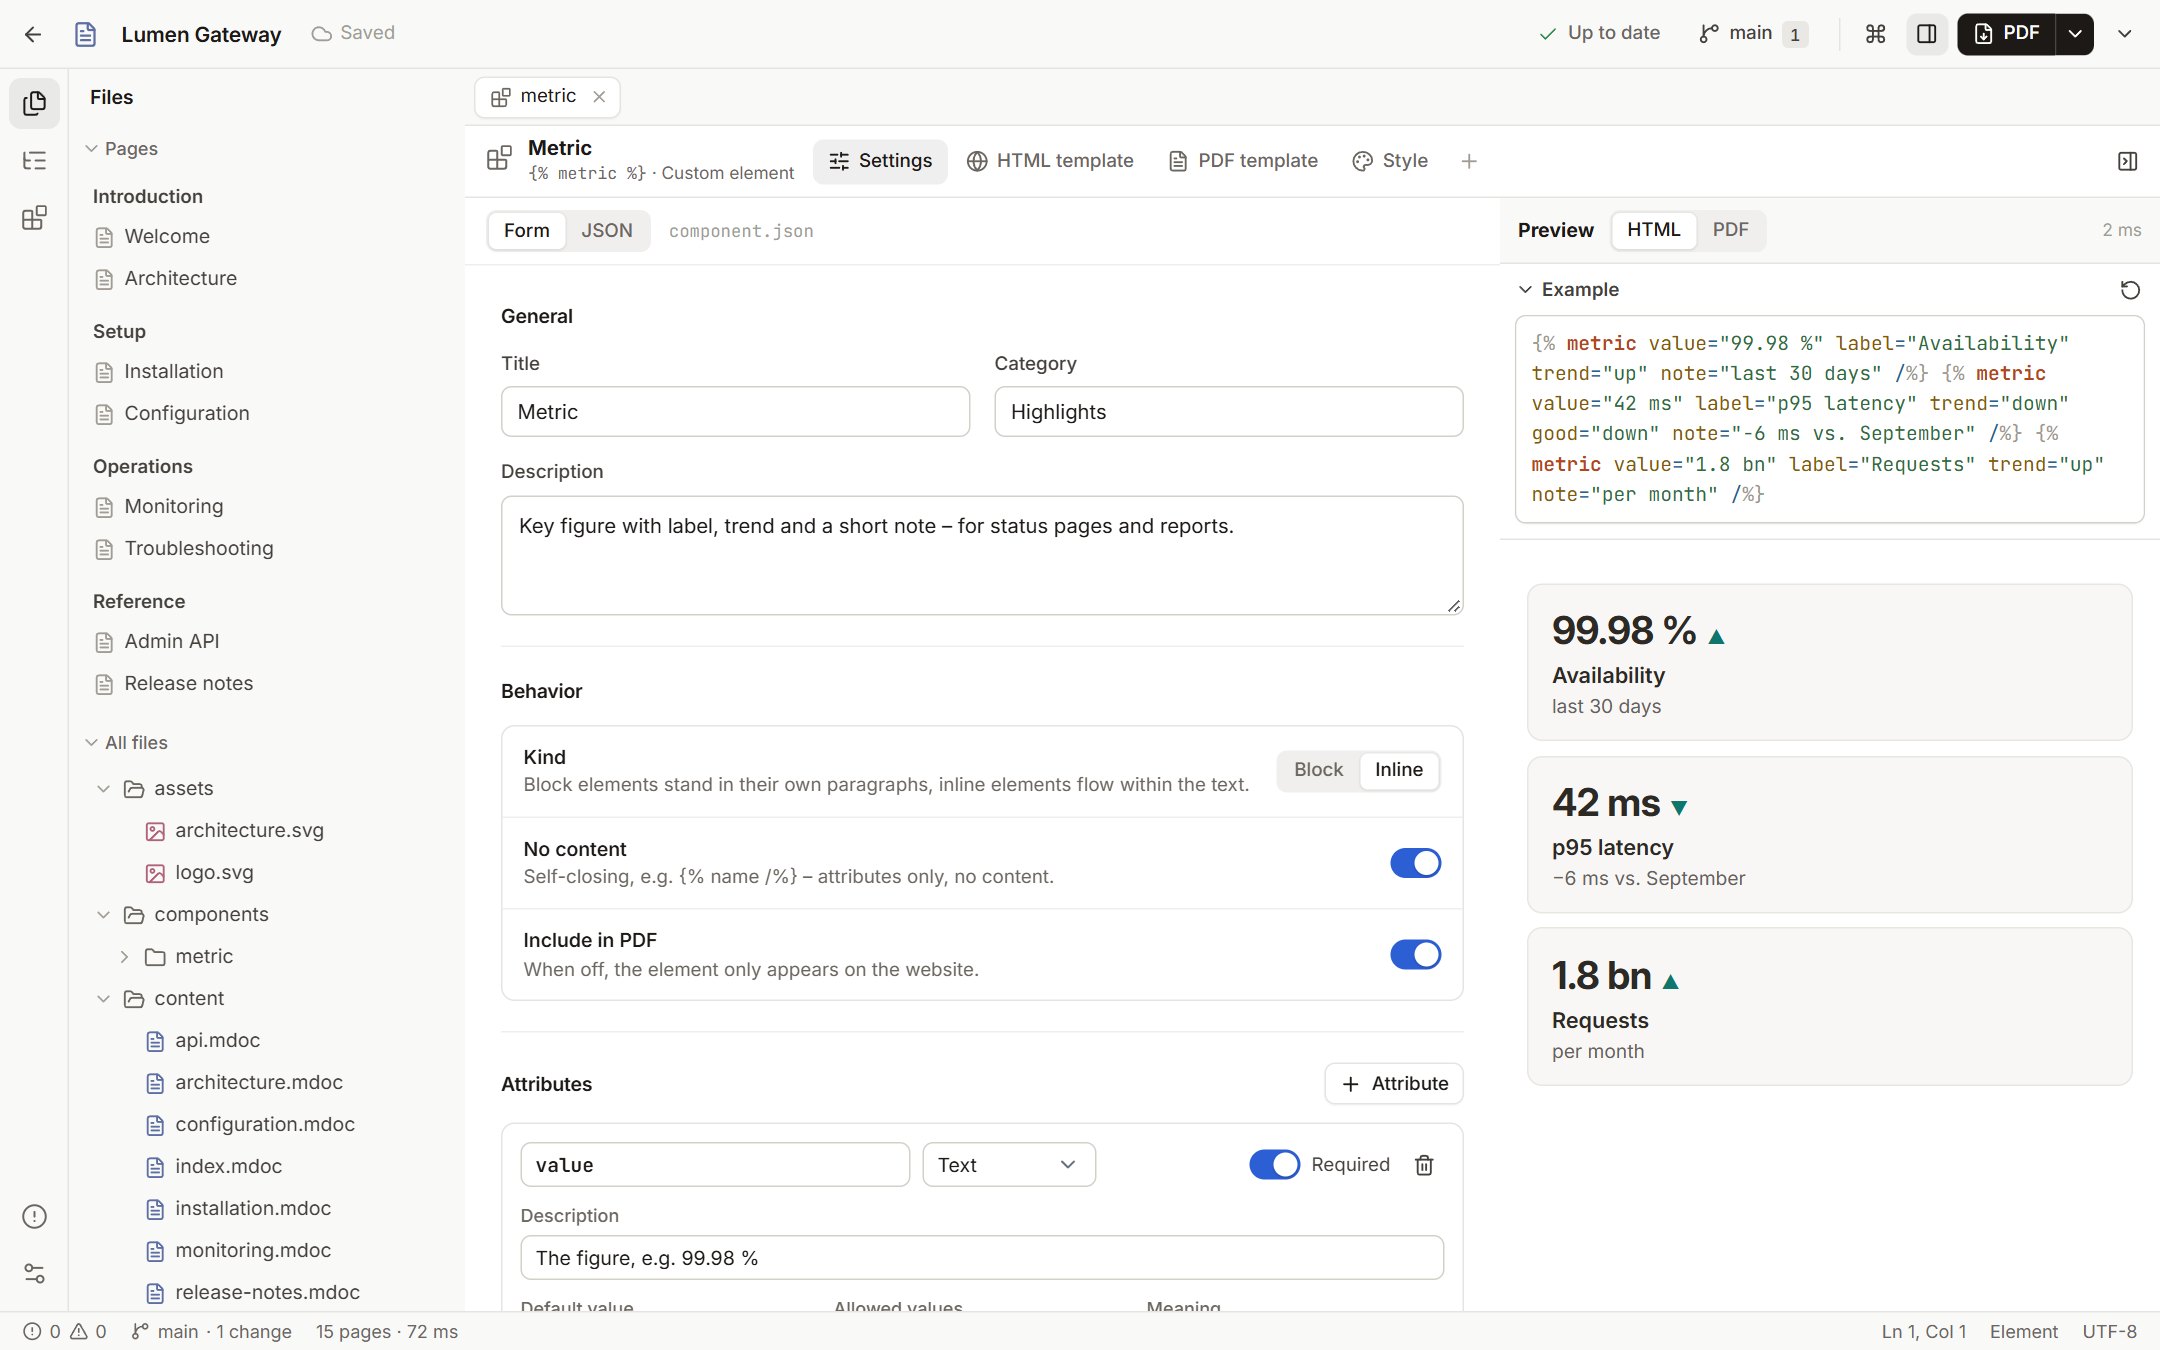This screenshot has width=2160, height=1350.
Task: Collapse the Example section
Action: pyautogui.click(x=1567, y=290)
